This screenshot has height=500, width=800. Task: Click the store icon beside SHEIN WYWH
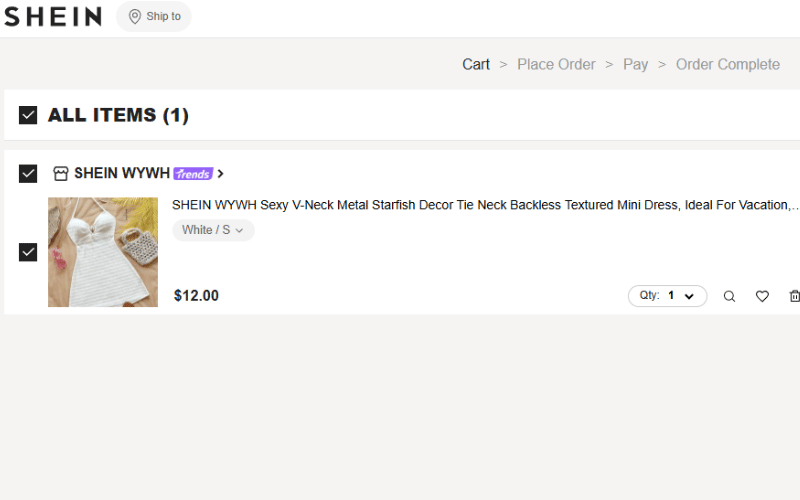coord(61,174)
